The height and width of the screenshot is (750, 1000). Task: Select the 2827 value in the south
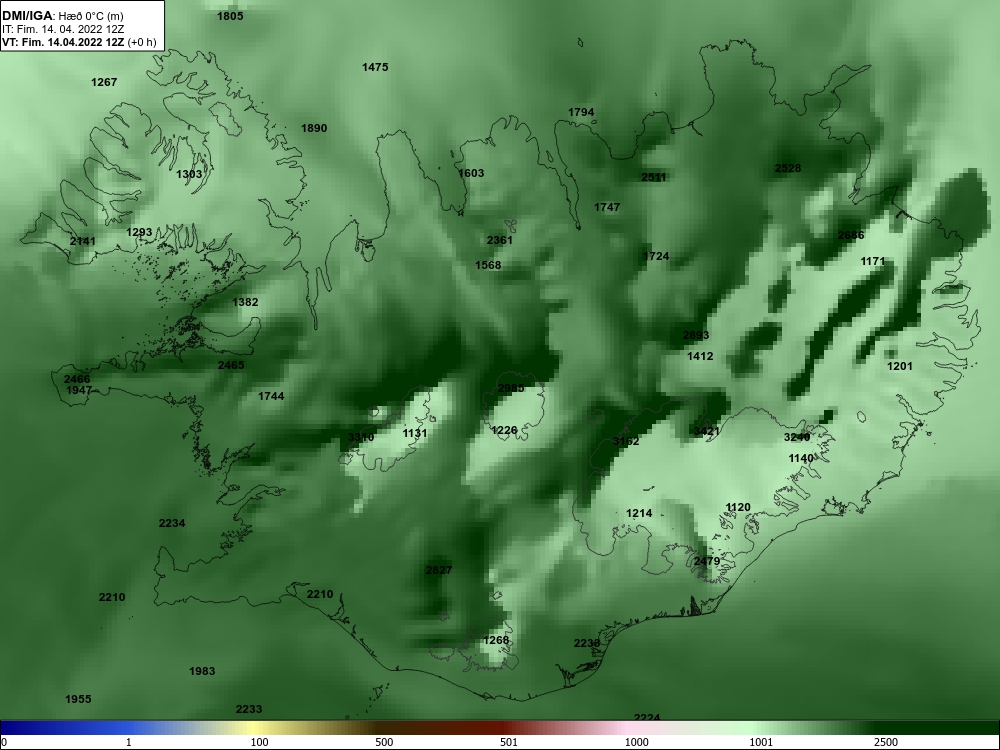coord(439,570)
